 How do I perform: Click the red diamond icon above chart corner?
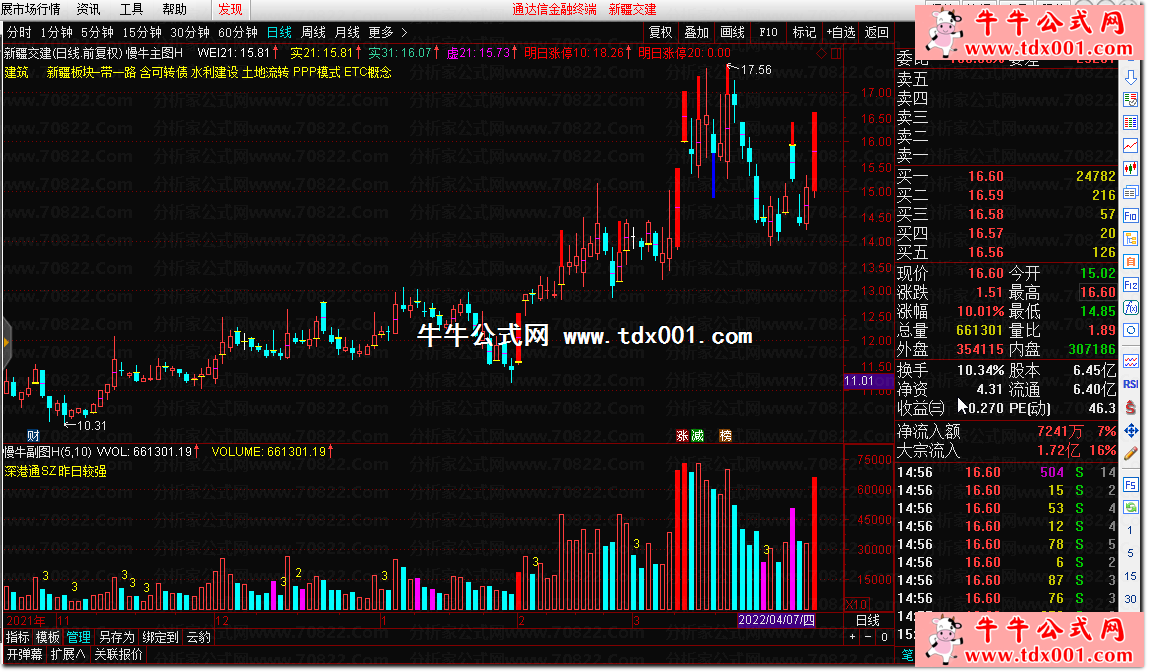821,53
